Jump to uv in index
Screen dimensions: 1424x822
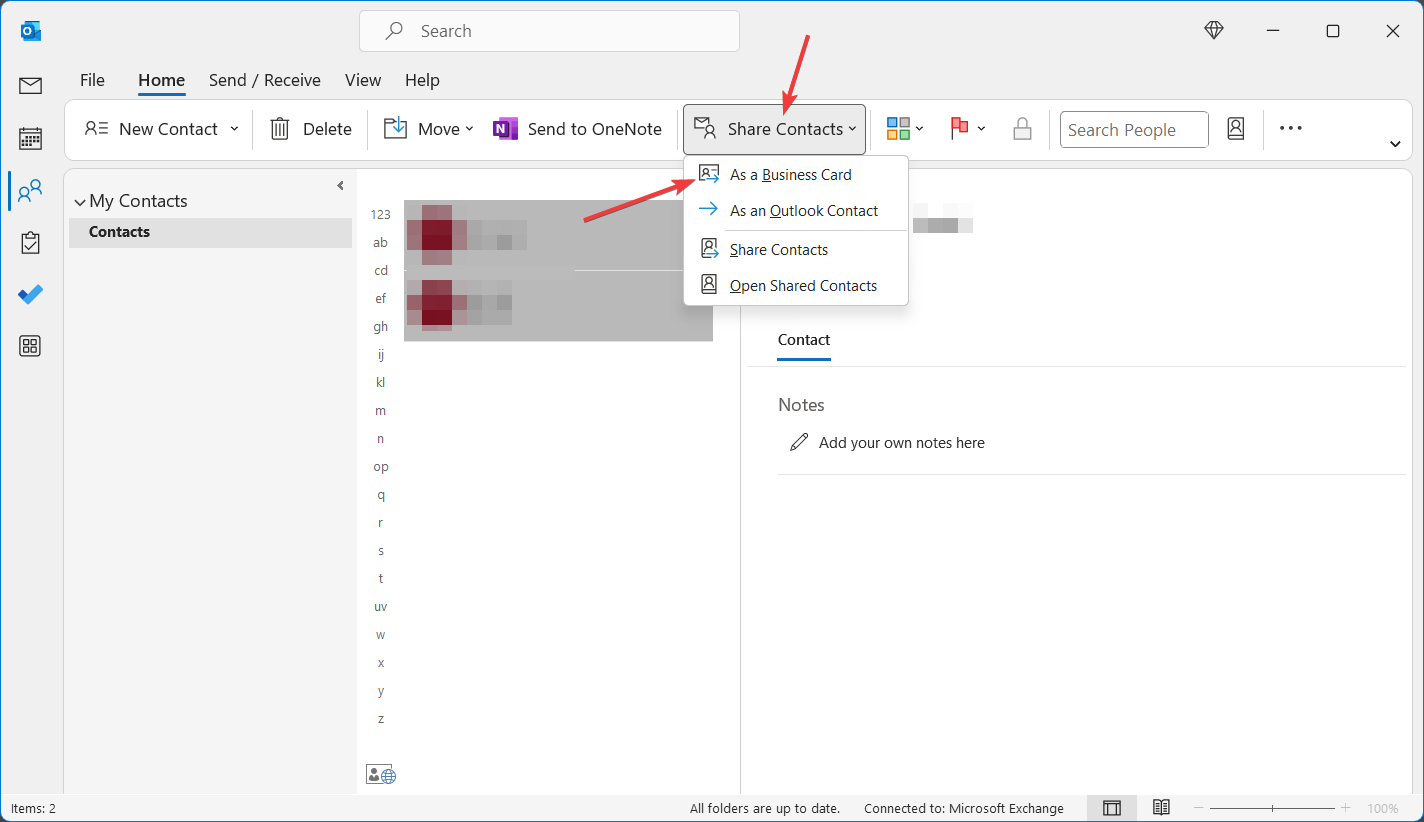[x=380, y=606]
